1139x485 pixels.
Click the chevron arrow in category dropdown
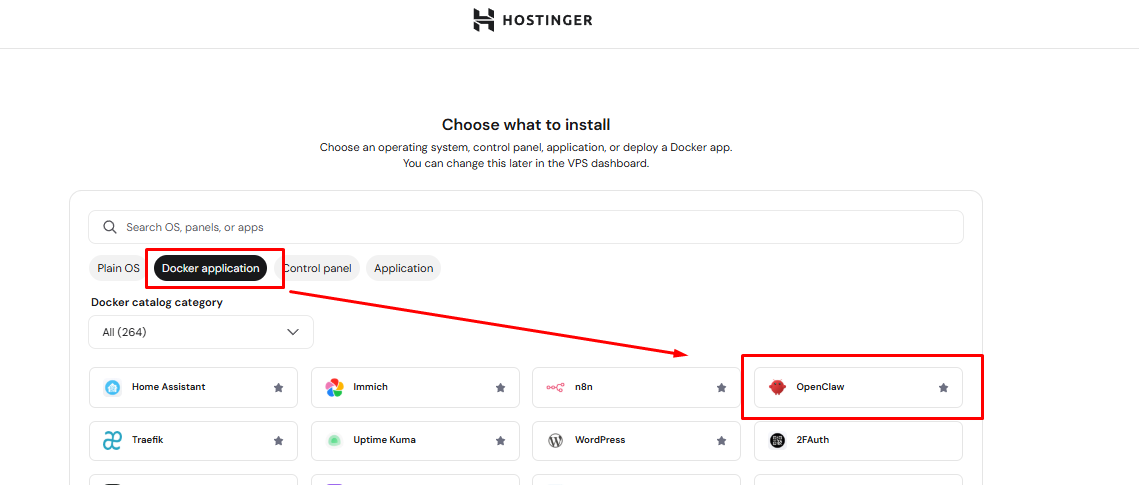(293, 332)
